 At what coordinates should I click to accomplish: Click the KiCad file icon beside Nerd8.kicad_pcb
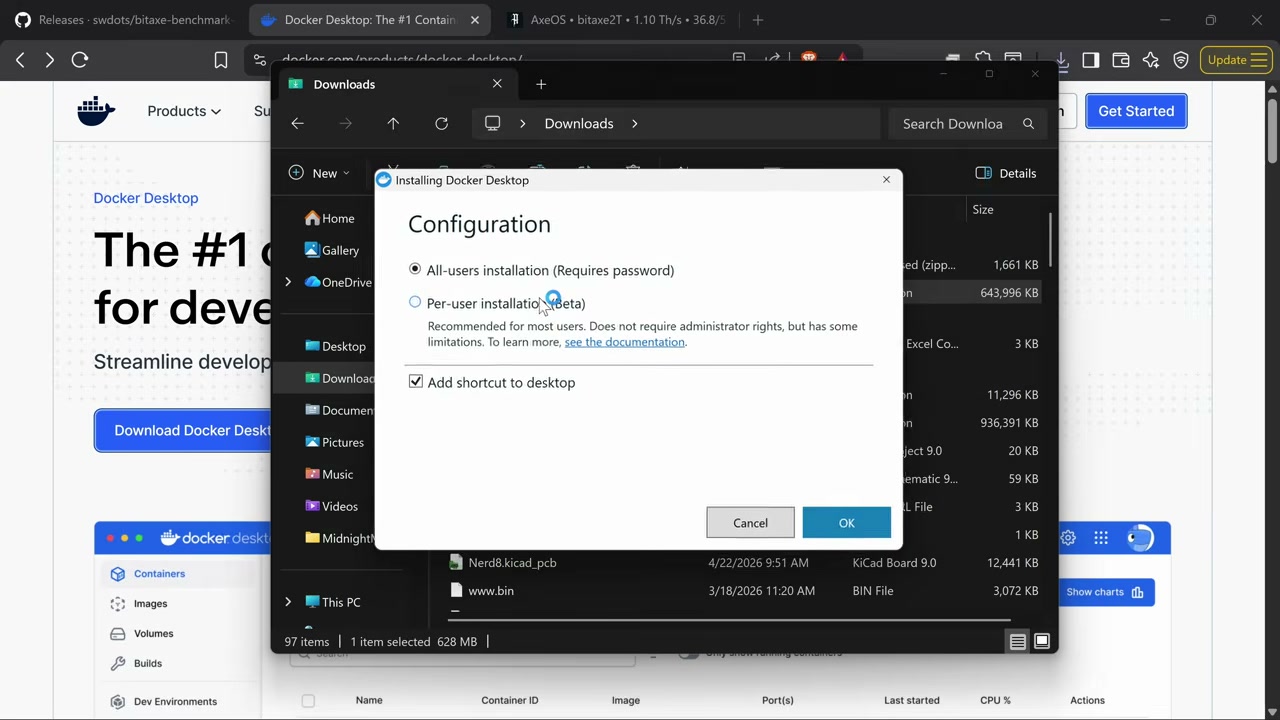[456, 563]
